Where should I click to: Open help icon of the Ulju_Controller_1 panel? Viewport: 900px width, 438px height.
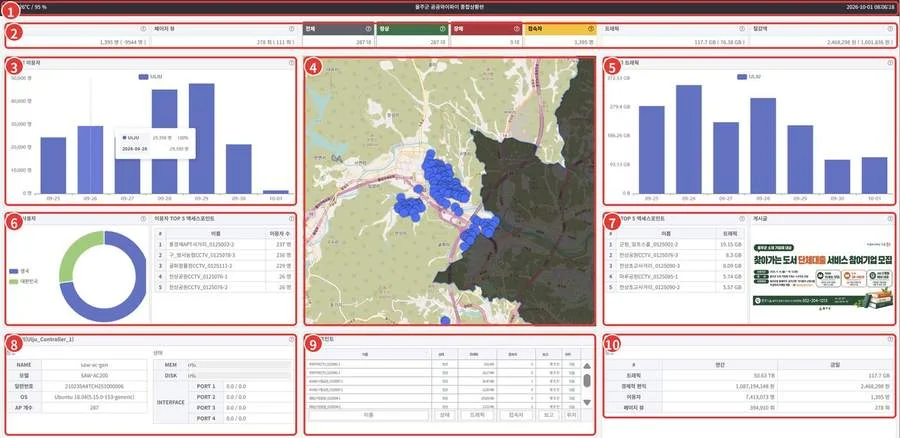(x=292, y=339)
